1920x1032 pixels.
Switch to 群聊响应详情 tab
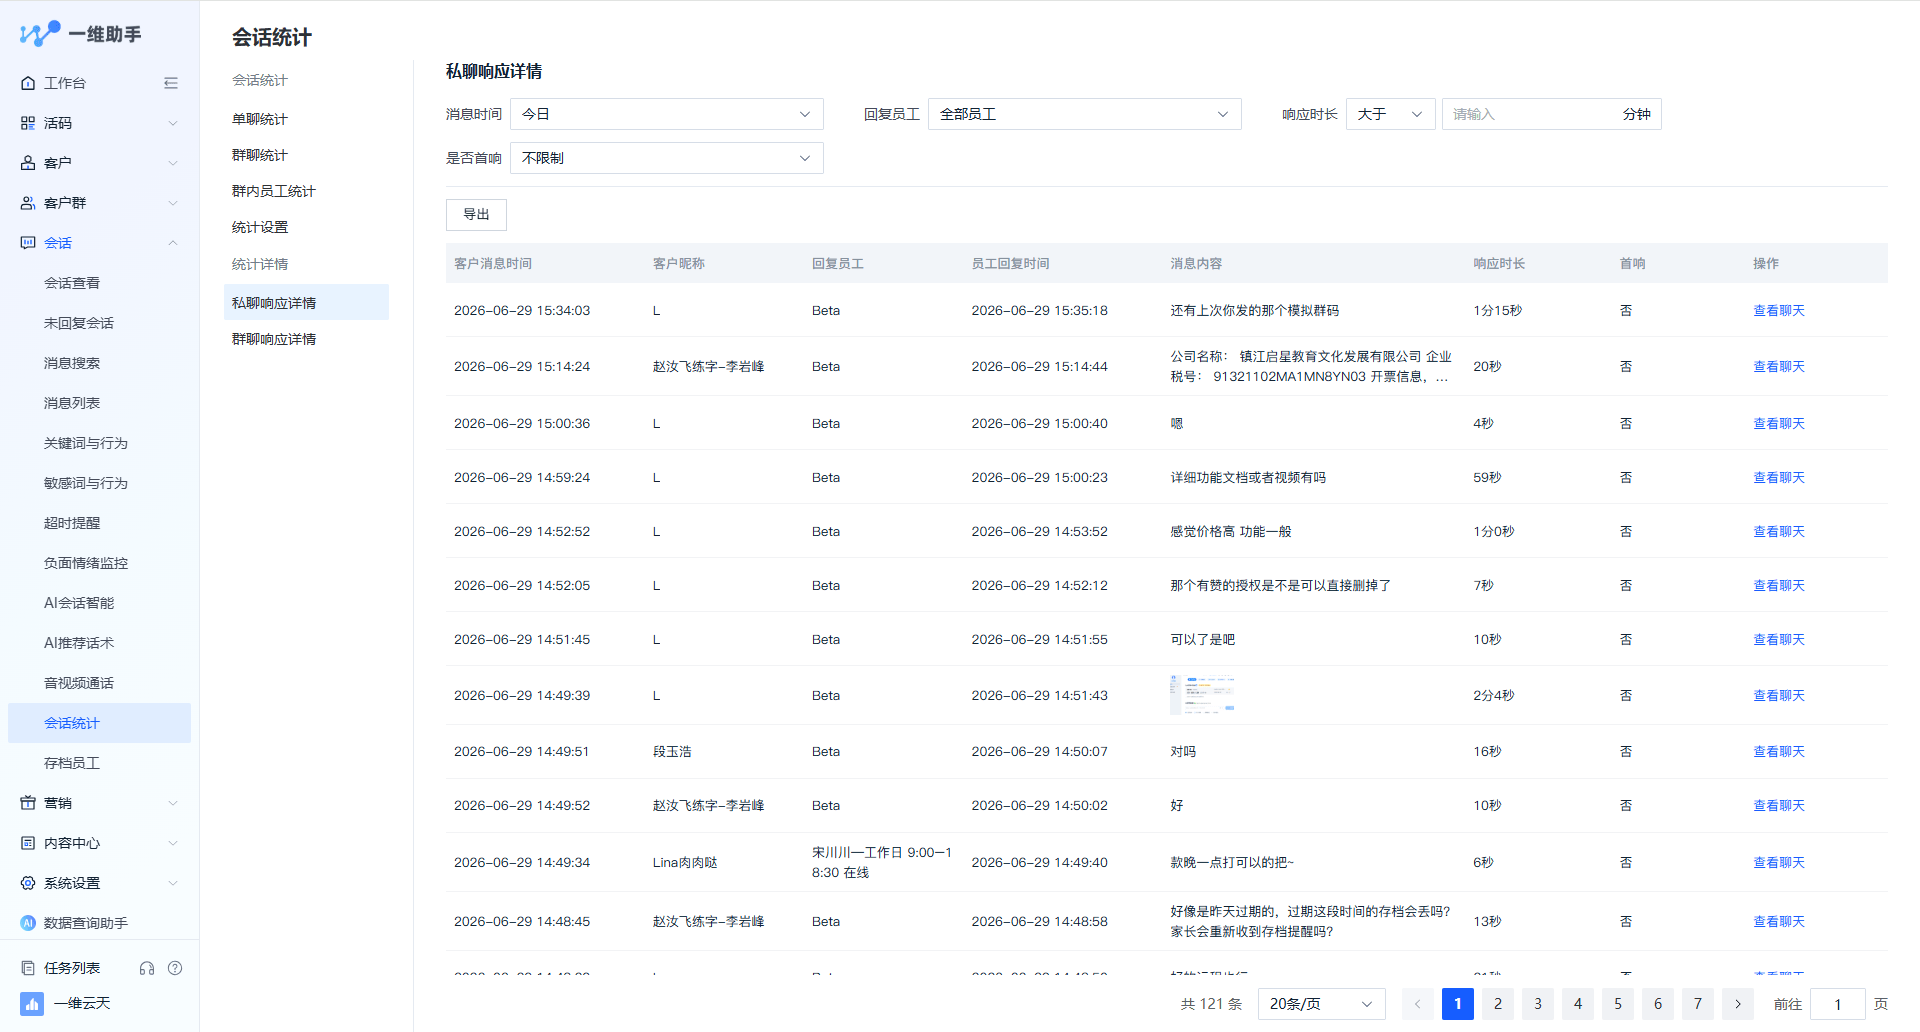click(x=274, y=339)
